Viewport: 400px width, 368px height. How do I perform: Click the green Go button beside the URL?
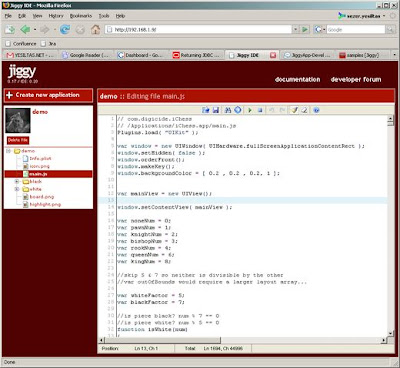[x=305, y=30]
